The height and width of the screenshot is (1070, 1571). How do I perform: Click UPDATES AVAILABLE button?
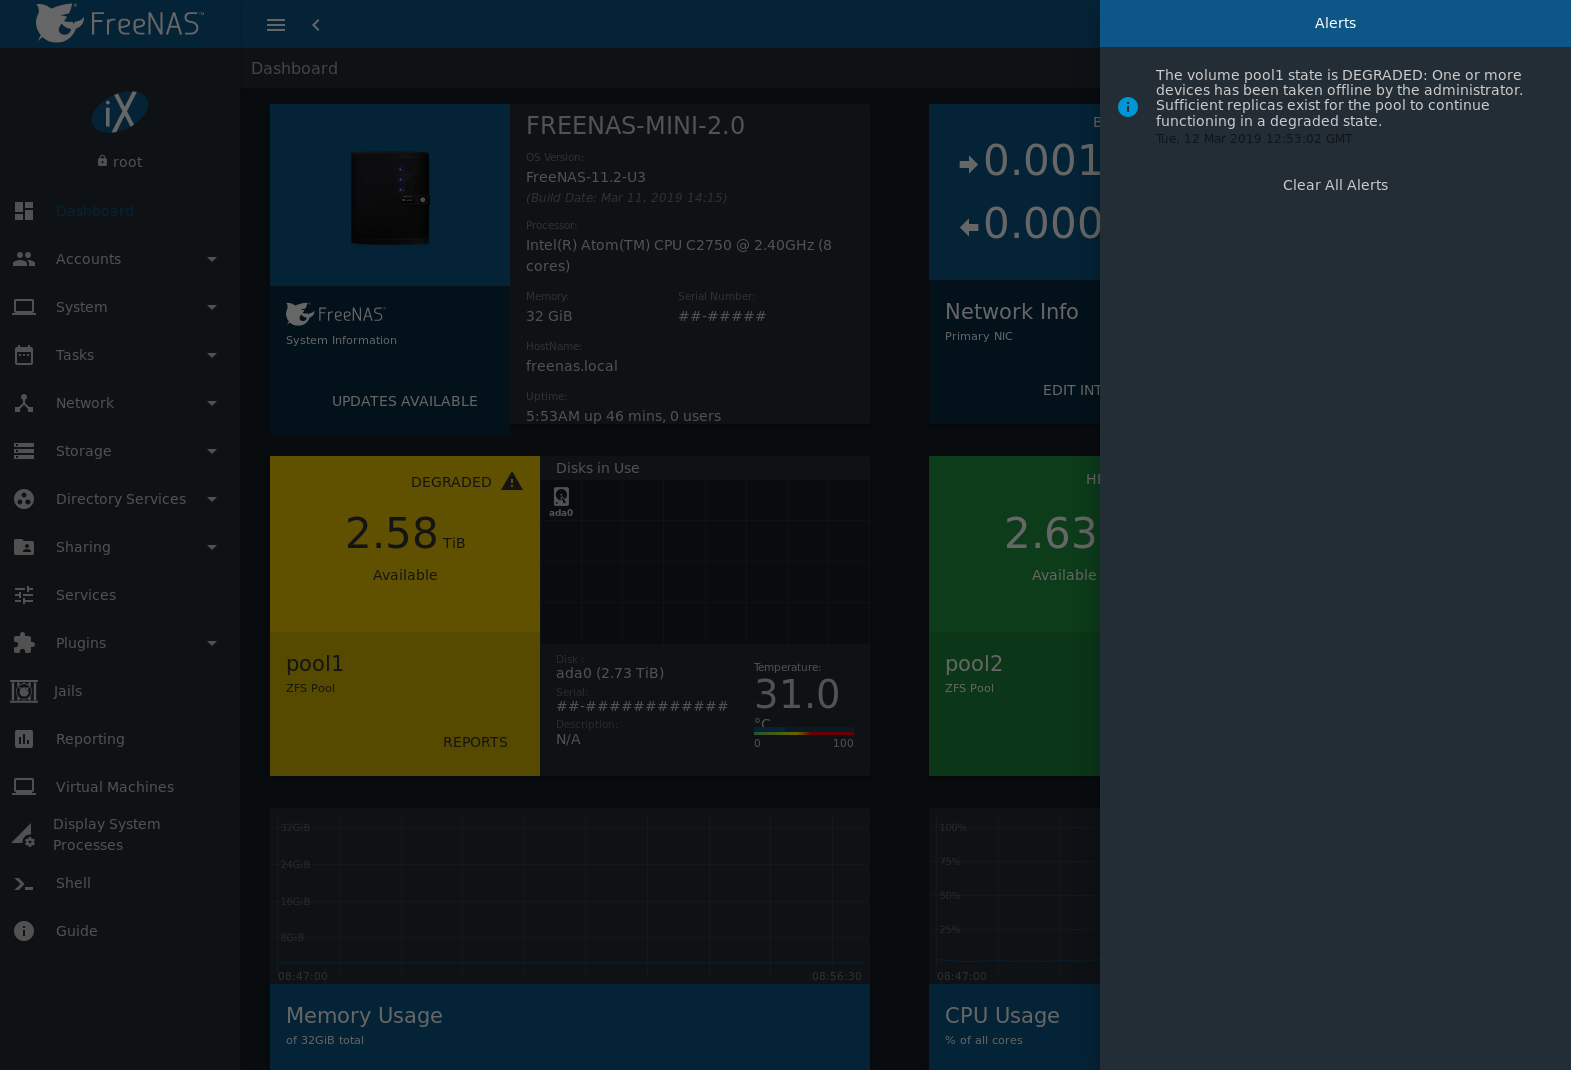(405, 401)
